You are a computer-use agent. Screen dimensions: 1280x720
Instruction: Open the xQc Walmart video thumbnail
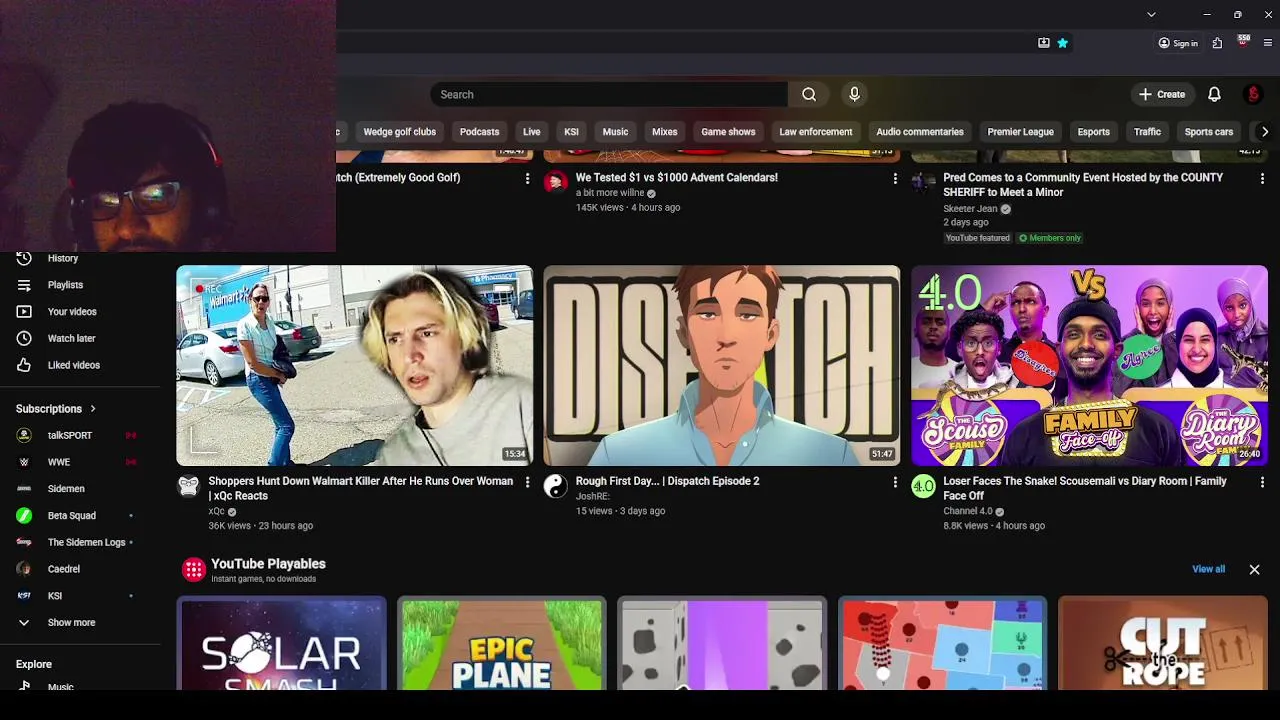(x=355, y=365)
